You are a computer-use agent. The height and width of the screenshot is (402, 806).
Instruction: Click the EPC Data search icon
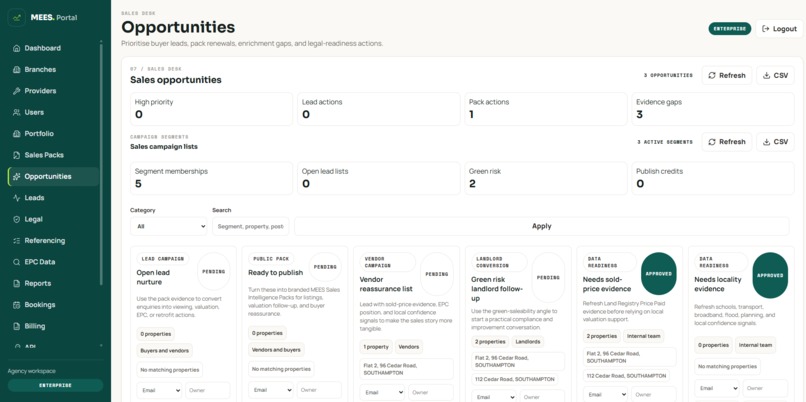(x=16, y=262)
